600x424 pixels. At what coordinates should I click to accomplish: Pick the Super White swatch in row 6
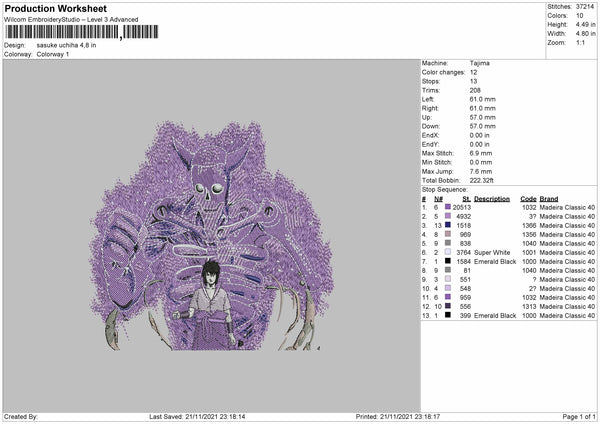(x=448, y=252)
